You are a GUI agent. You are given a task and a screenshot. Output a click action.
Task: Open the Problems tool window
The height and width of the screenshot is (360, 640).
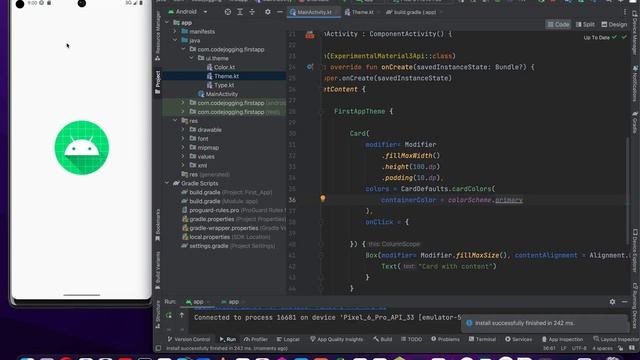pyautogui.click(x=445, y=339)
